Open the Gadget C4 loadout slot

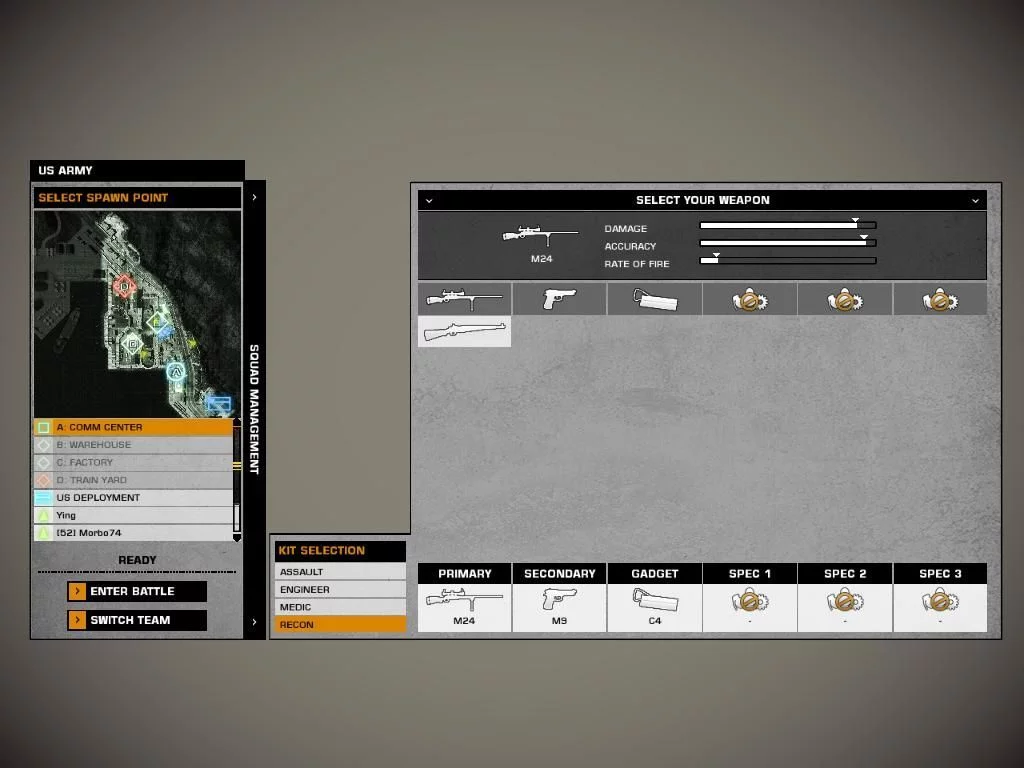coord(655,608)
